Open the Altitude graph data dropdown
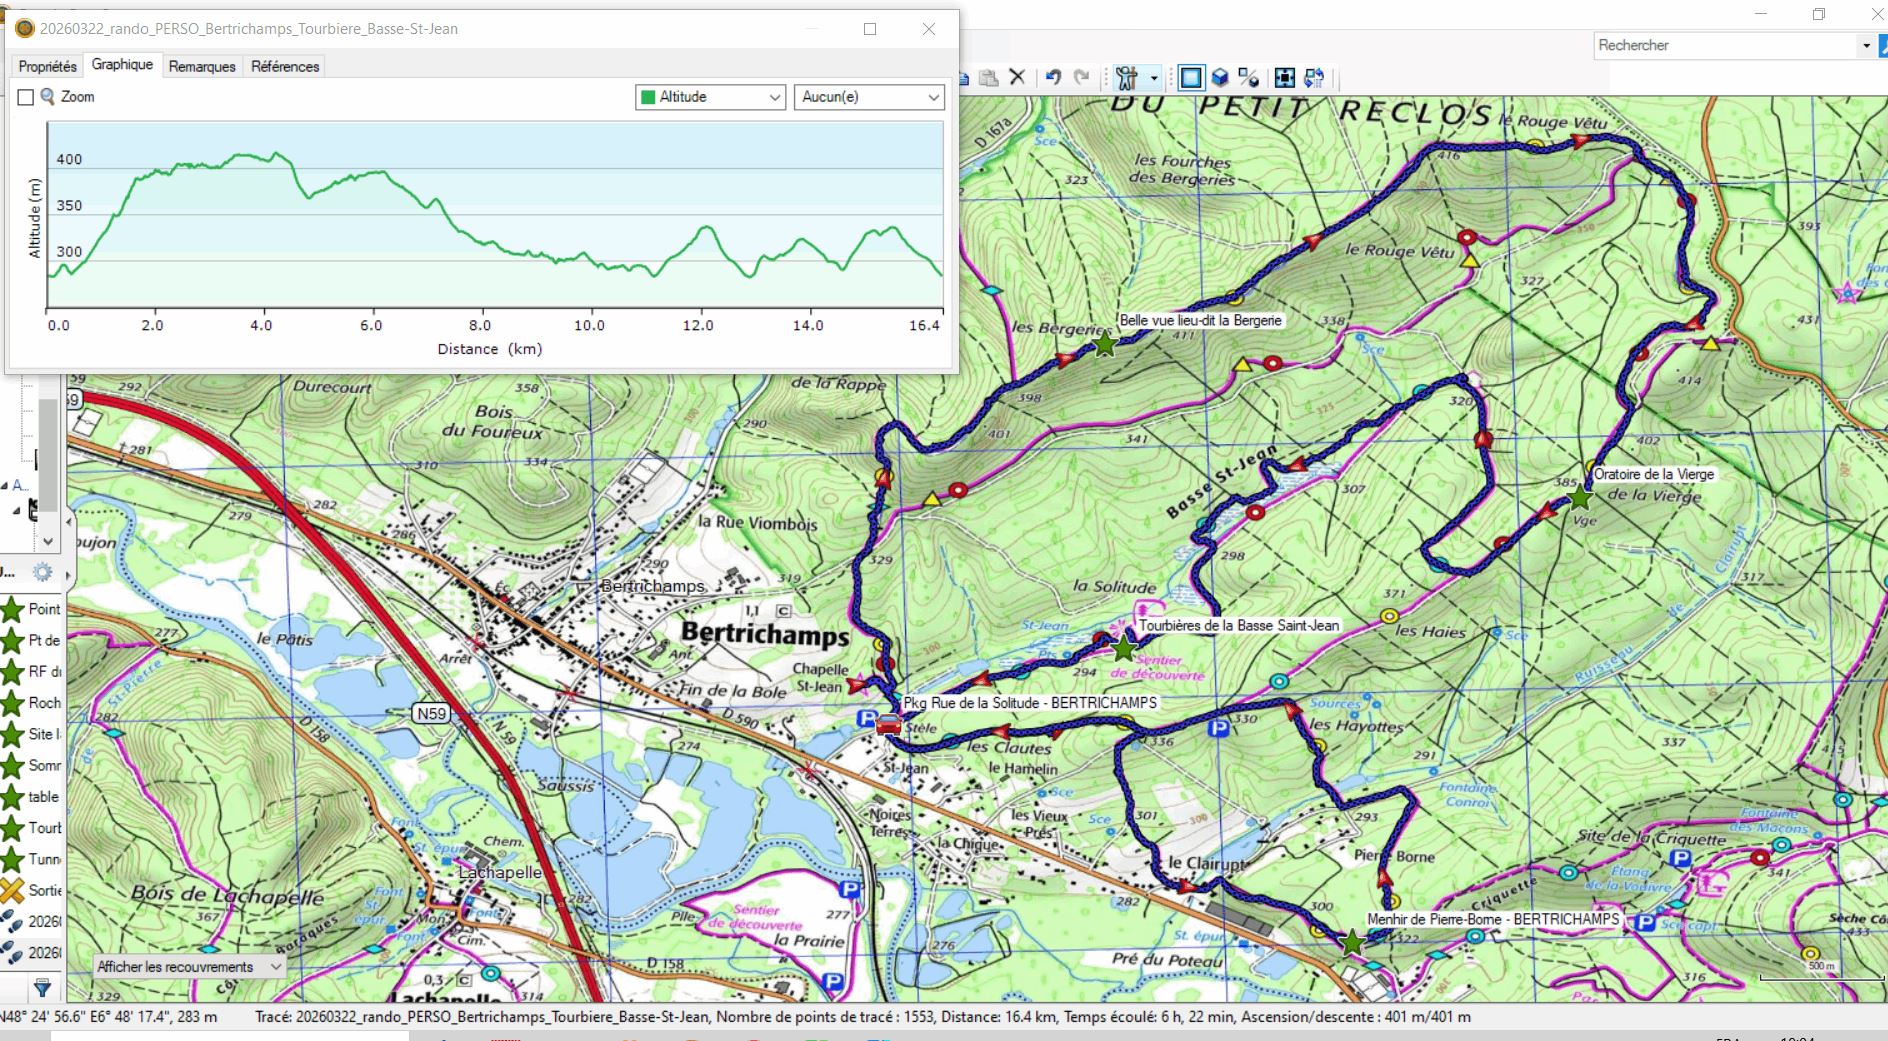Image resolution: width=1888 pixels, height=1041 pixels. click(710, 97)
